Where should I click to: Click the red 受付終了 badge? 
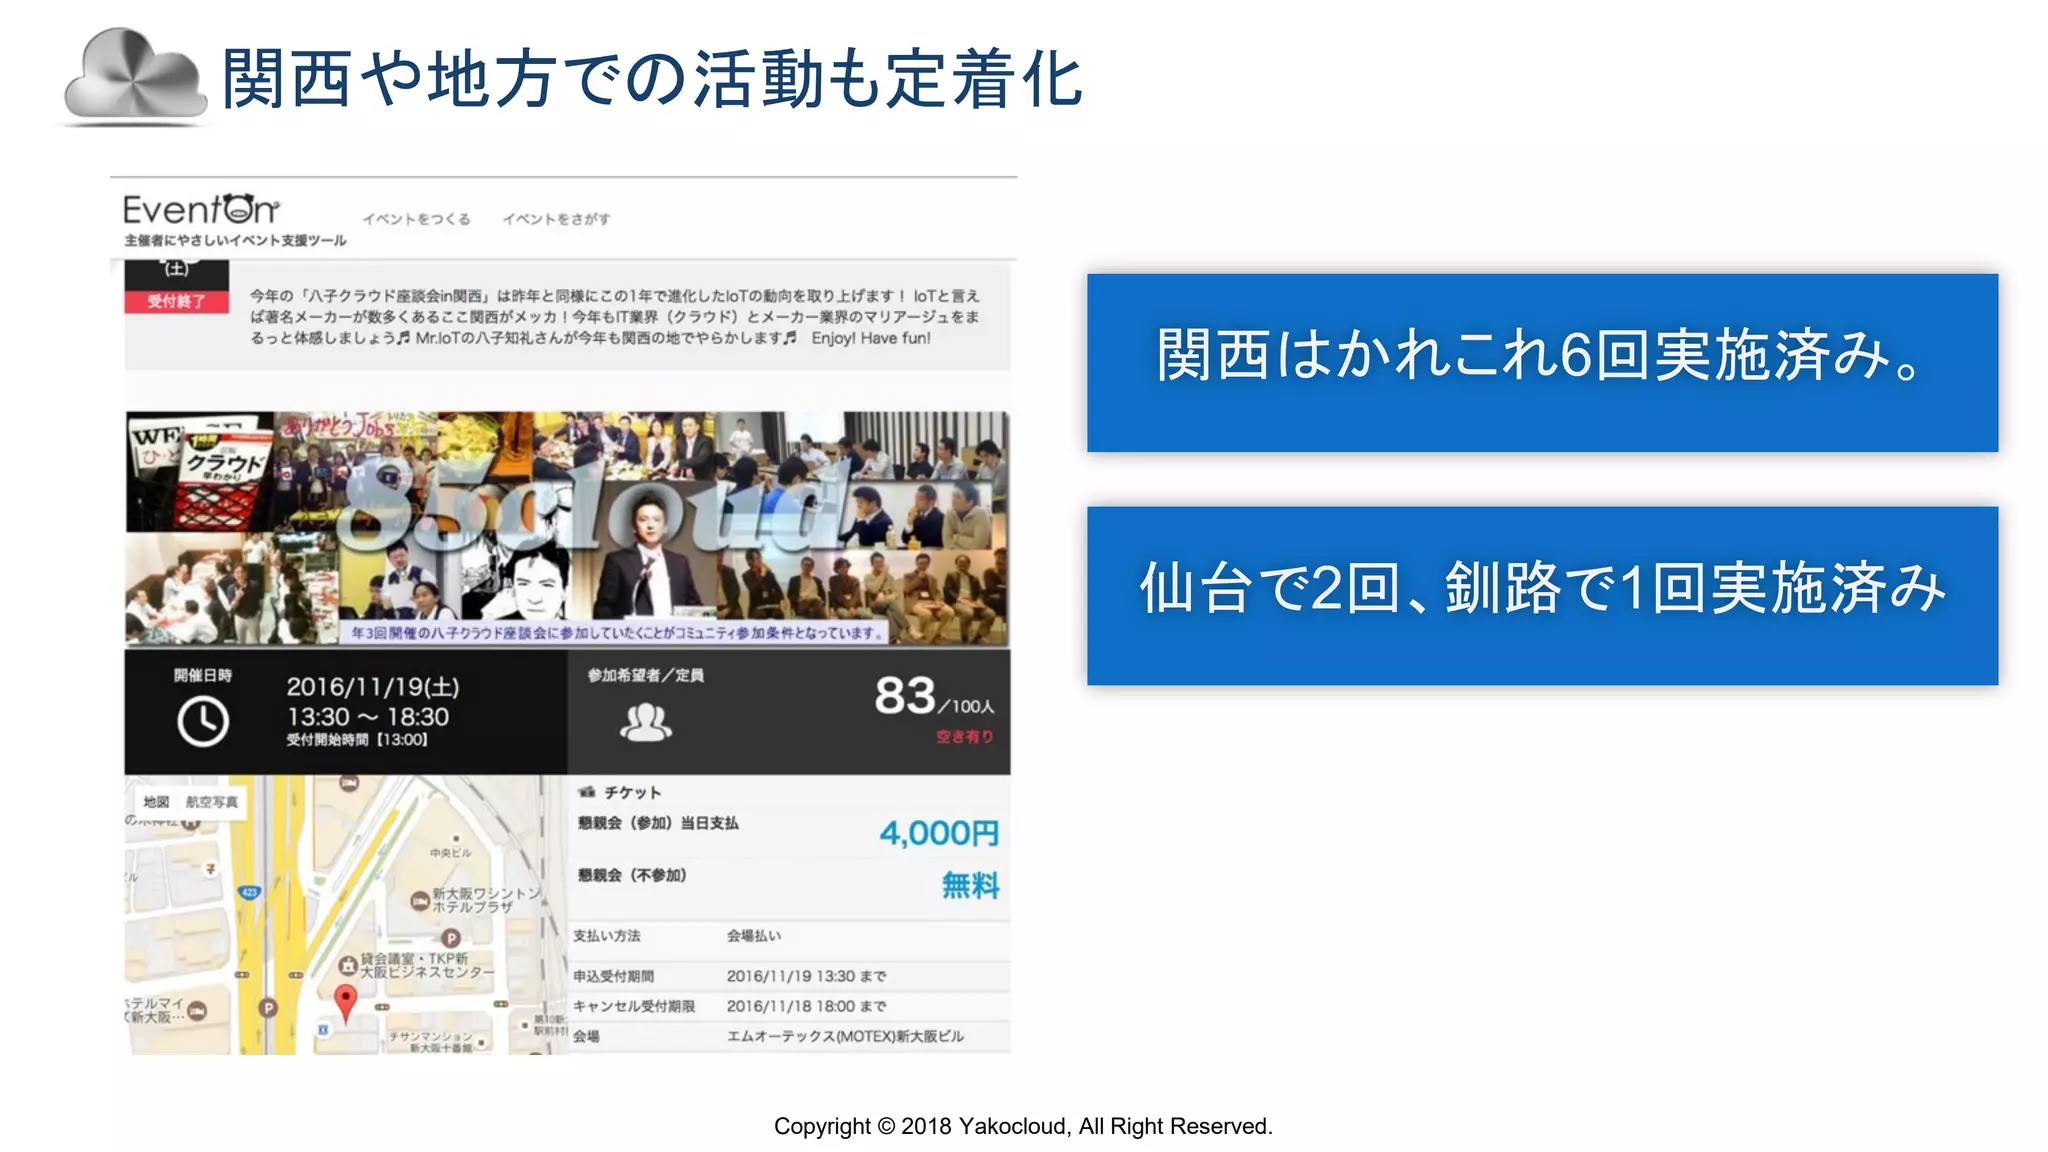[177, 301]
